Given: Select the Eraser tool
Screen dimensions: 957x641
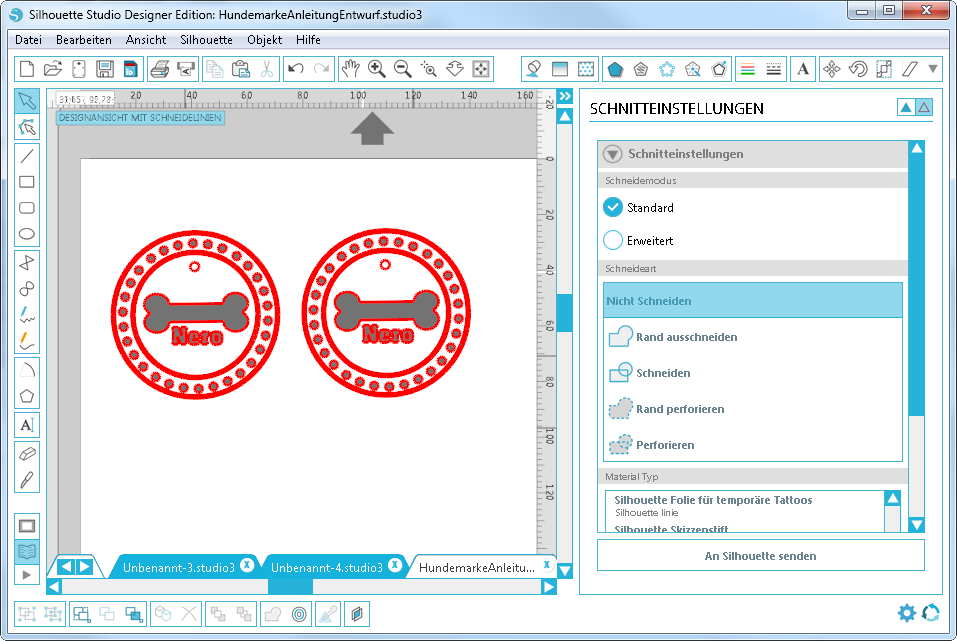Looking at the screenshot, I should point(27,452).
